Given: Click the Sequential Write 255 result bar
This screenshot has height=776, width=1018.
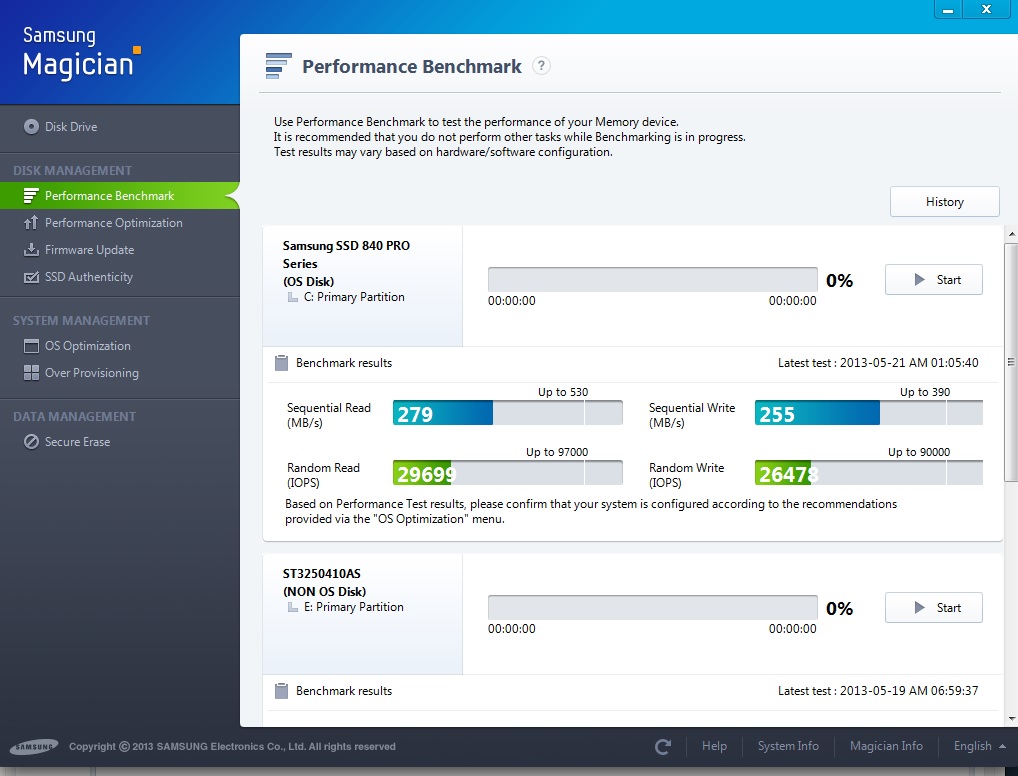Looking at the screenshot, I should (x=869, y=413).
